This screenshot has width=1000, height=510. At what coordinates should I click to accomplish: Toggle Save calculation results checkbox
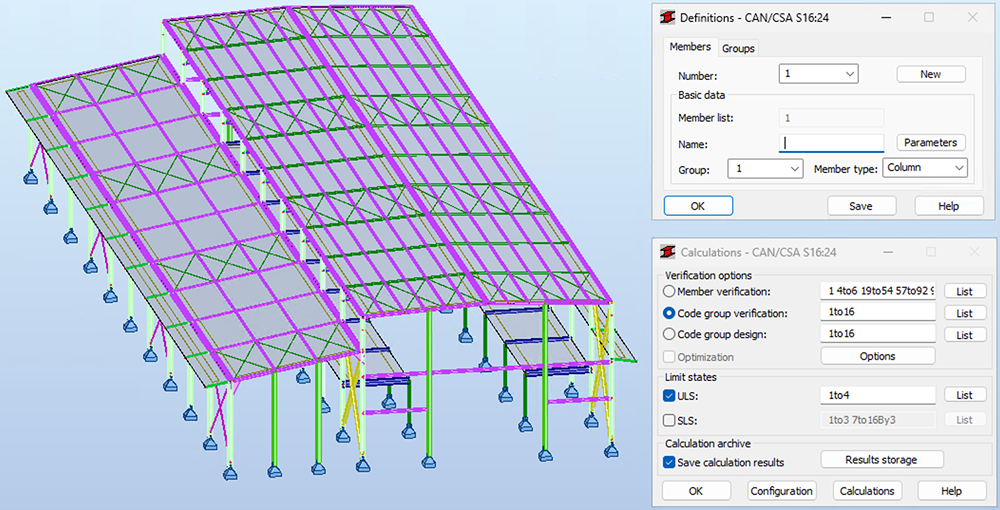669,462
